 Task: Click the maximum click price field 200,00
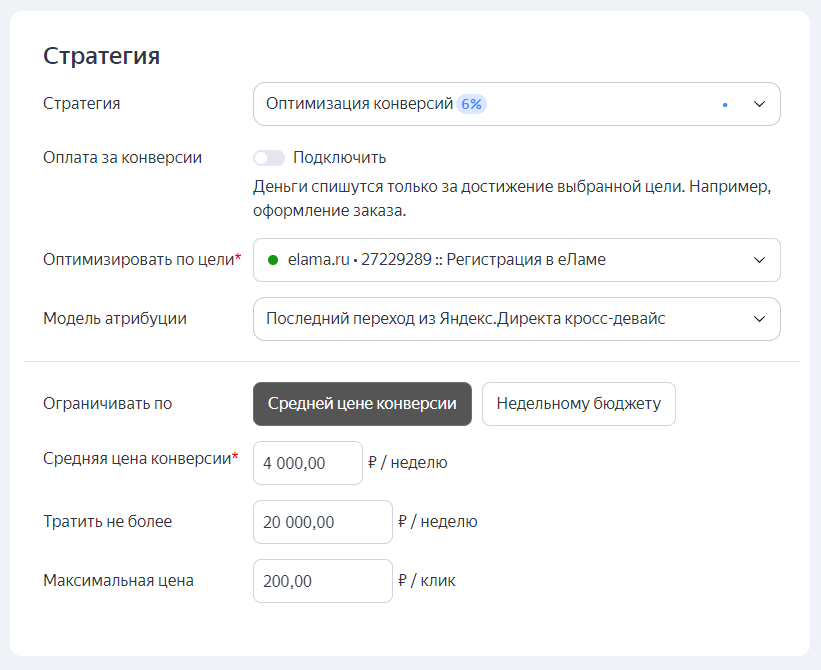coord(322,581)
